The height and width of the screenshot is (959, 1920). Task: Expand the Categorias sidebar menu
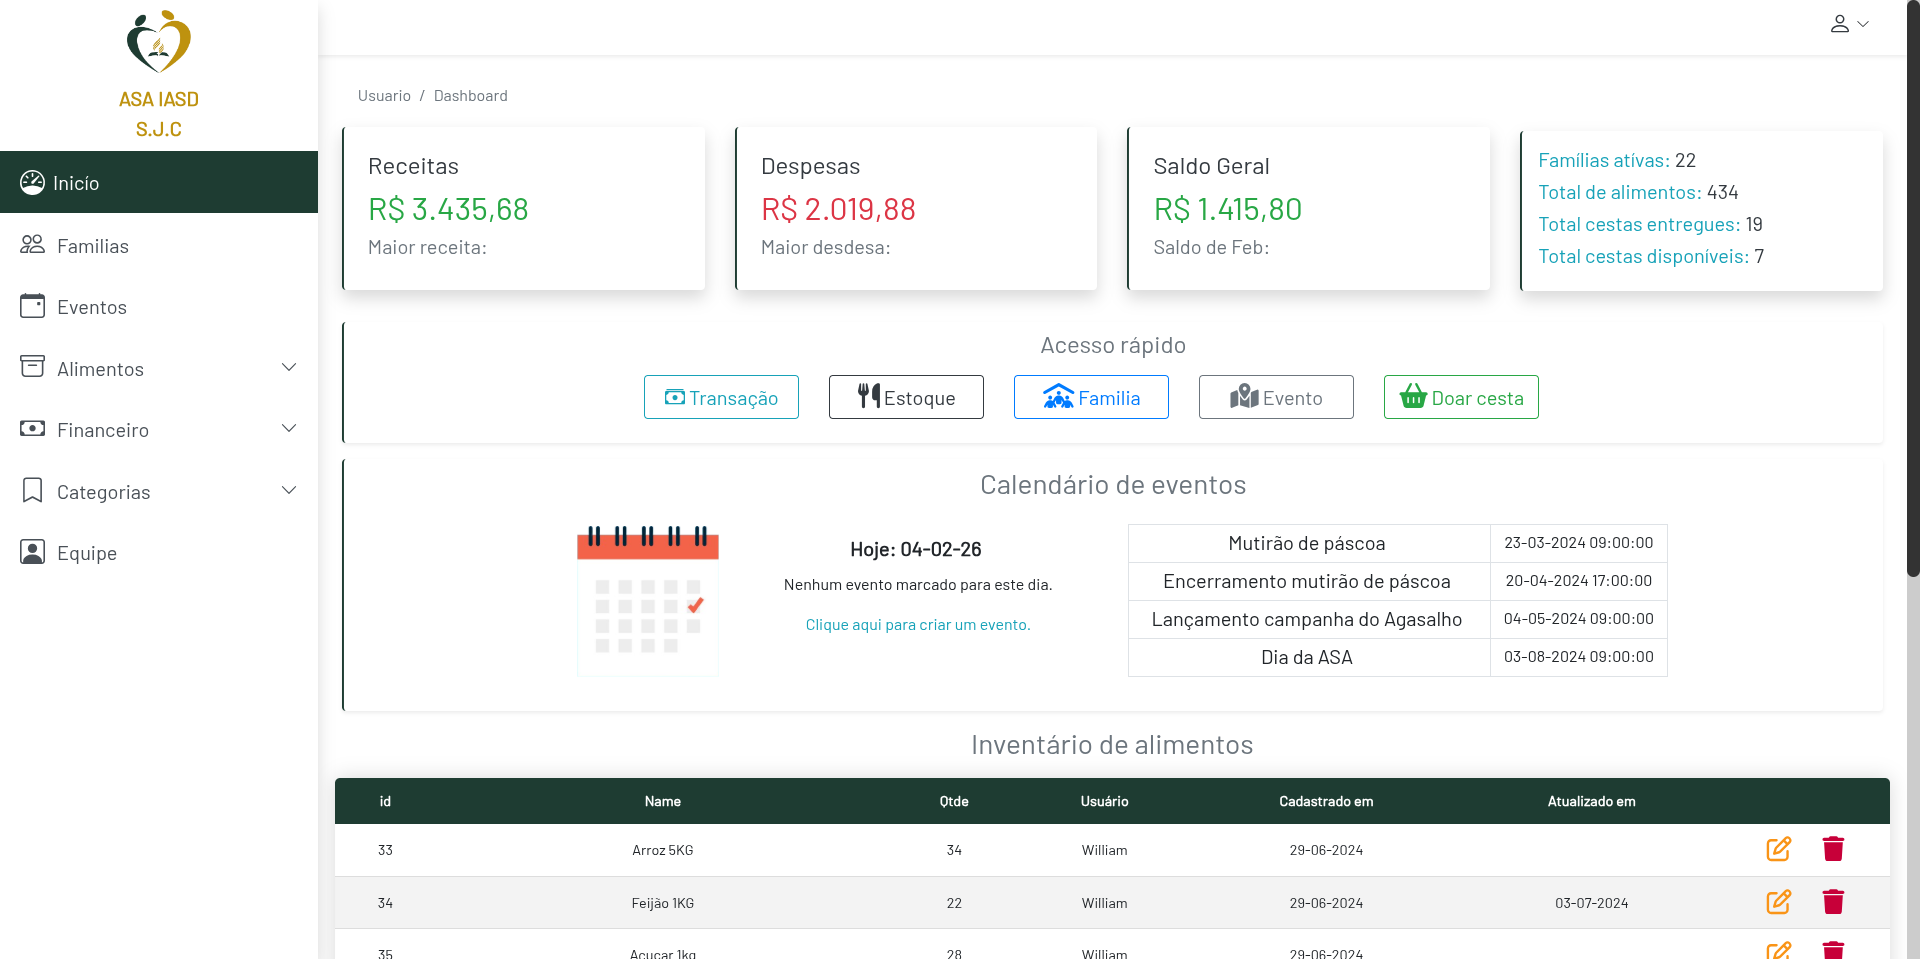tap(159, 492)
